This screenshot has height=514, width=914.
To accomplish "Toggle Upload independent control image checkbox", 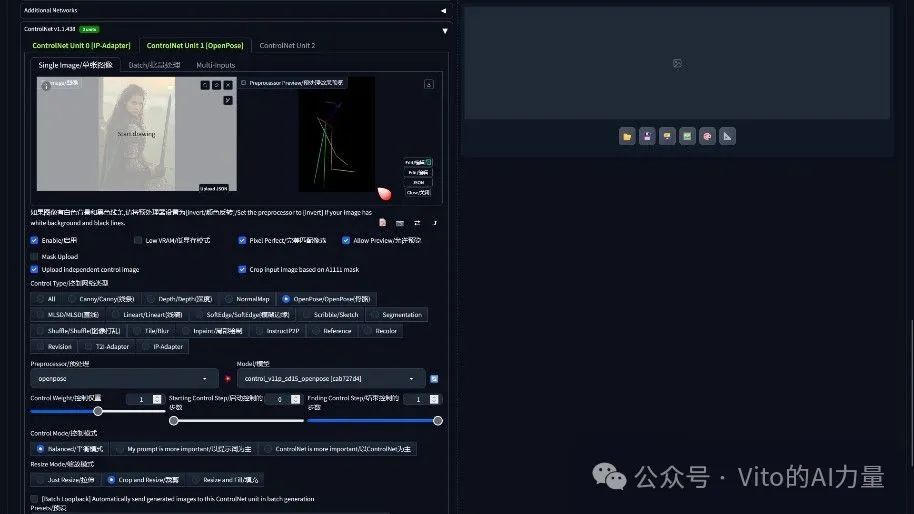I will pos(34,269).
